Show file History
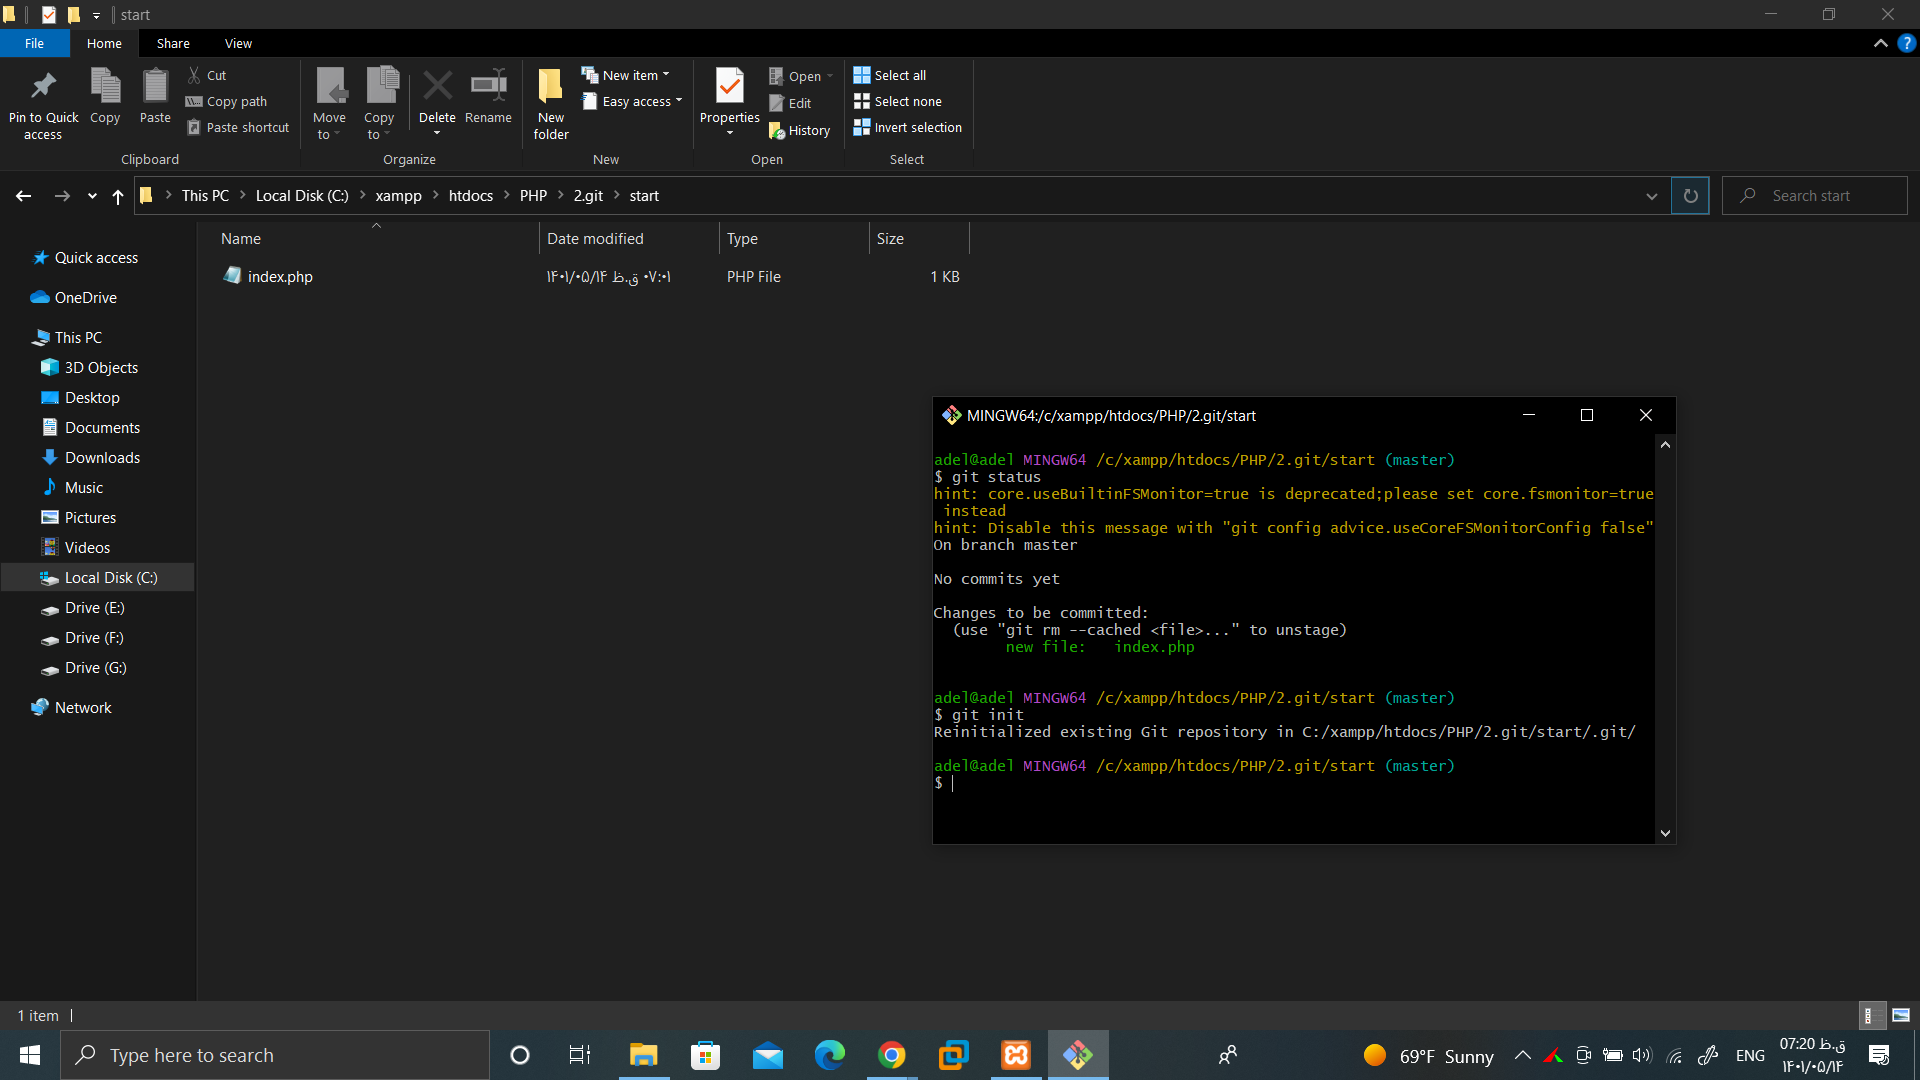The image size is (1920, 1080). (800, 130)
